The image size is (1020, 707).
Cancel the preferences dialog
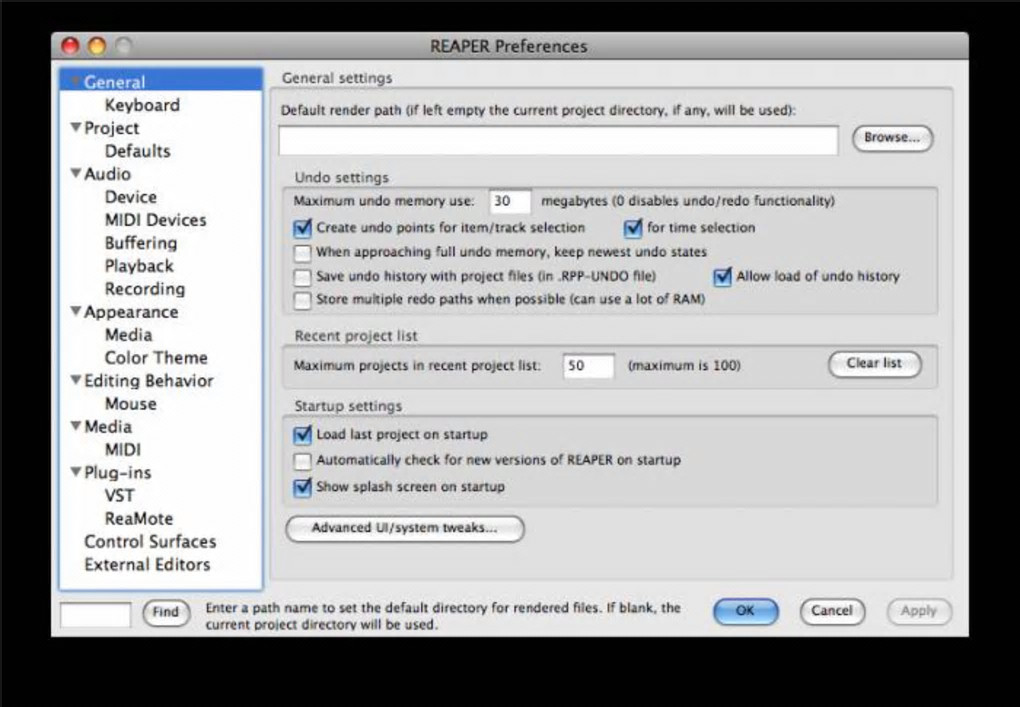(x=832, y=611)
